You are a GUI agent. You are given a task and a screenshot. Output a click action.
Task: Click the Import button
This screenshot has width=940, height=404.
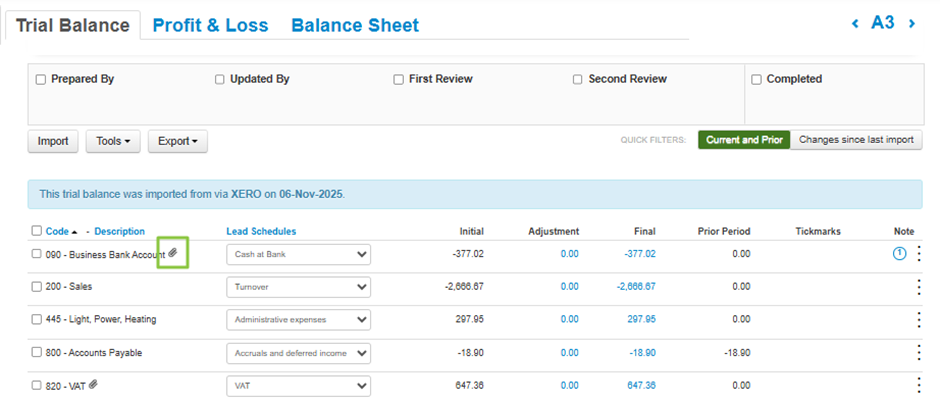tap(53, 141)
